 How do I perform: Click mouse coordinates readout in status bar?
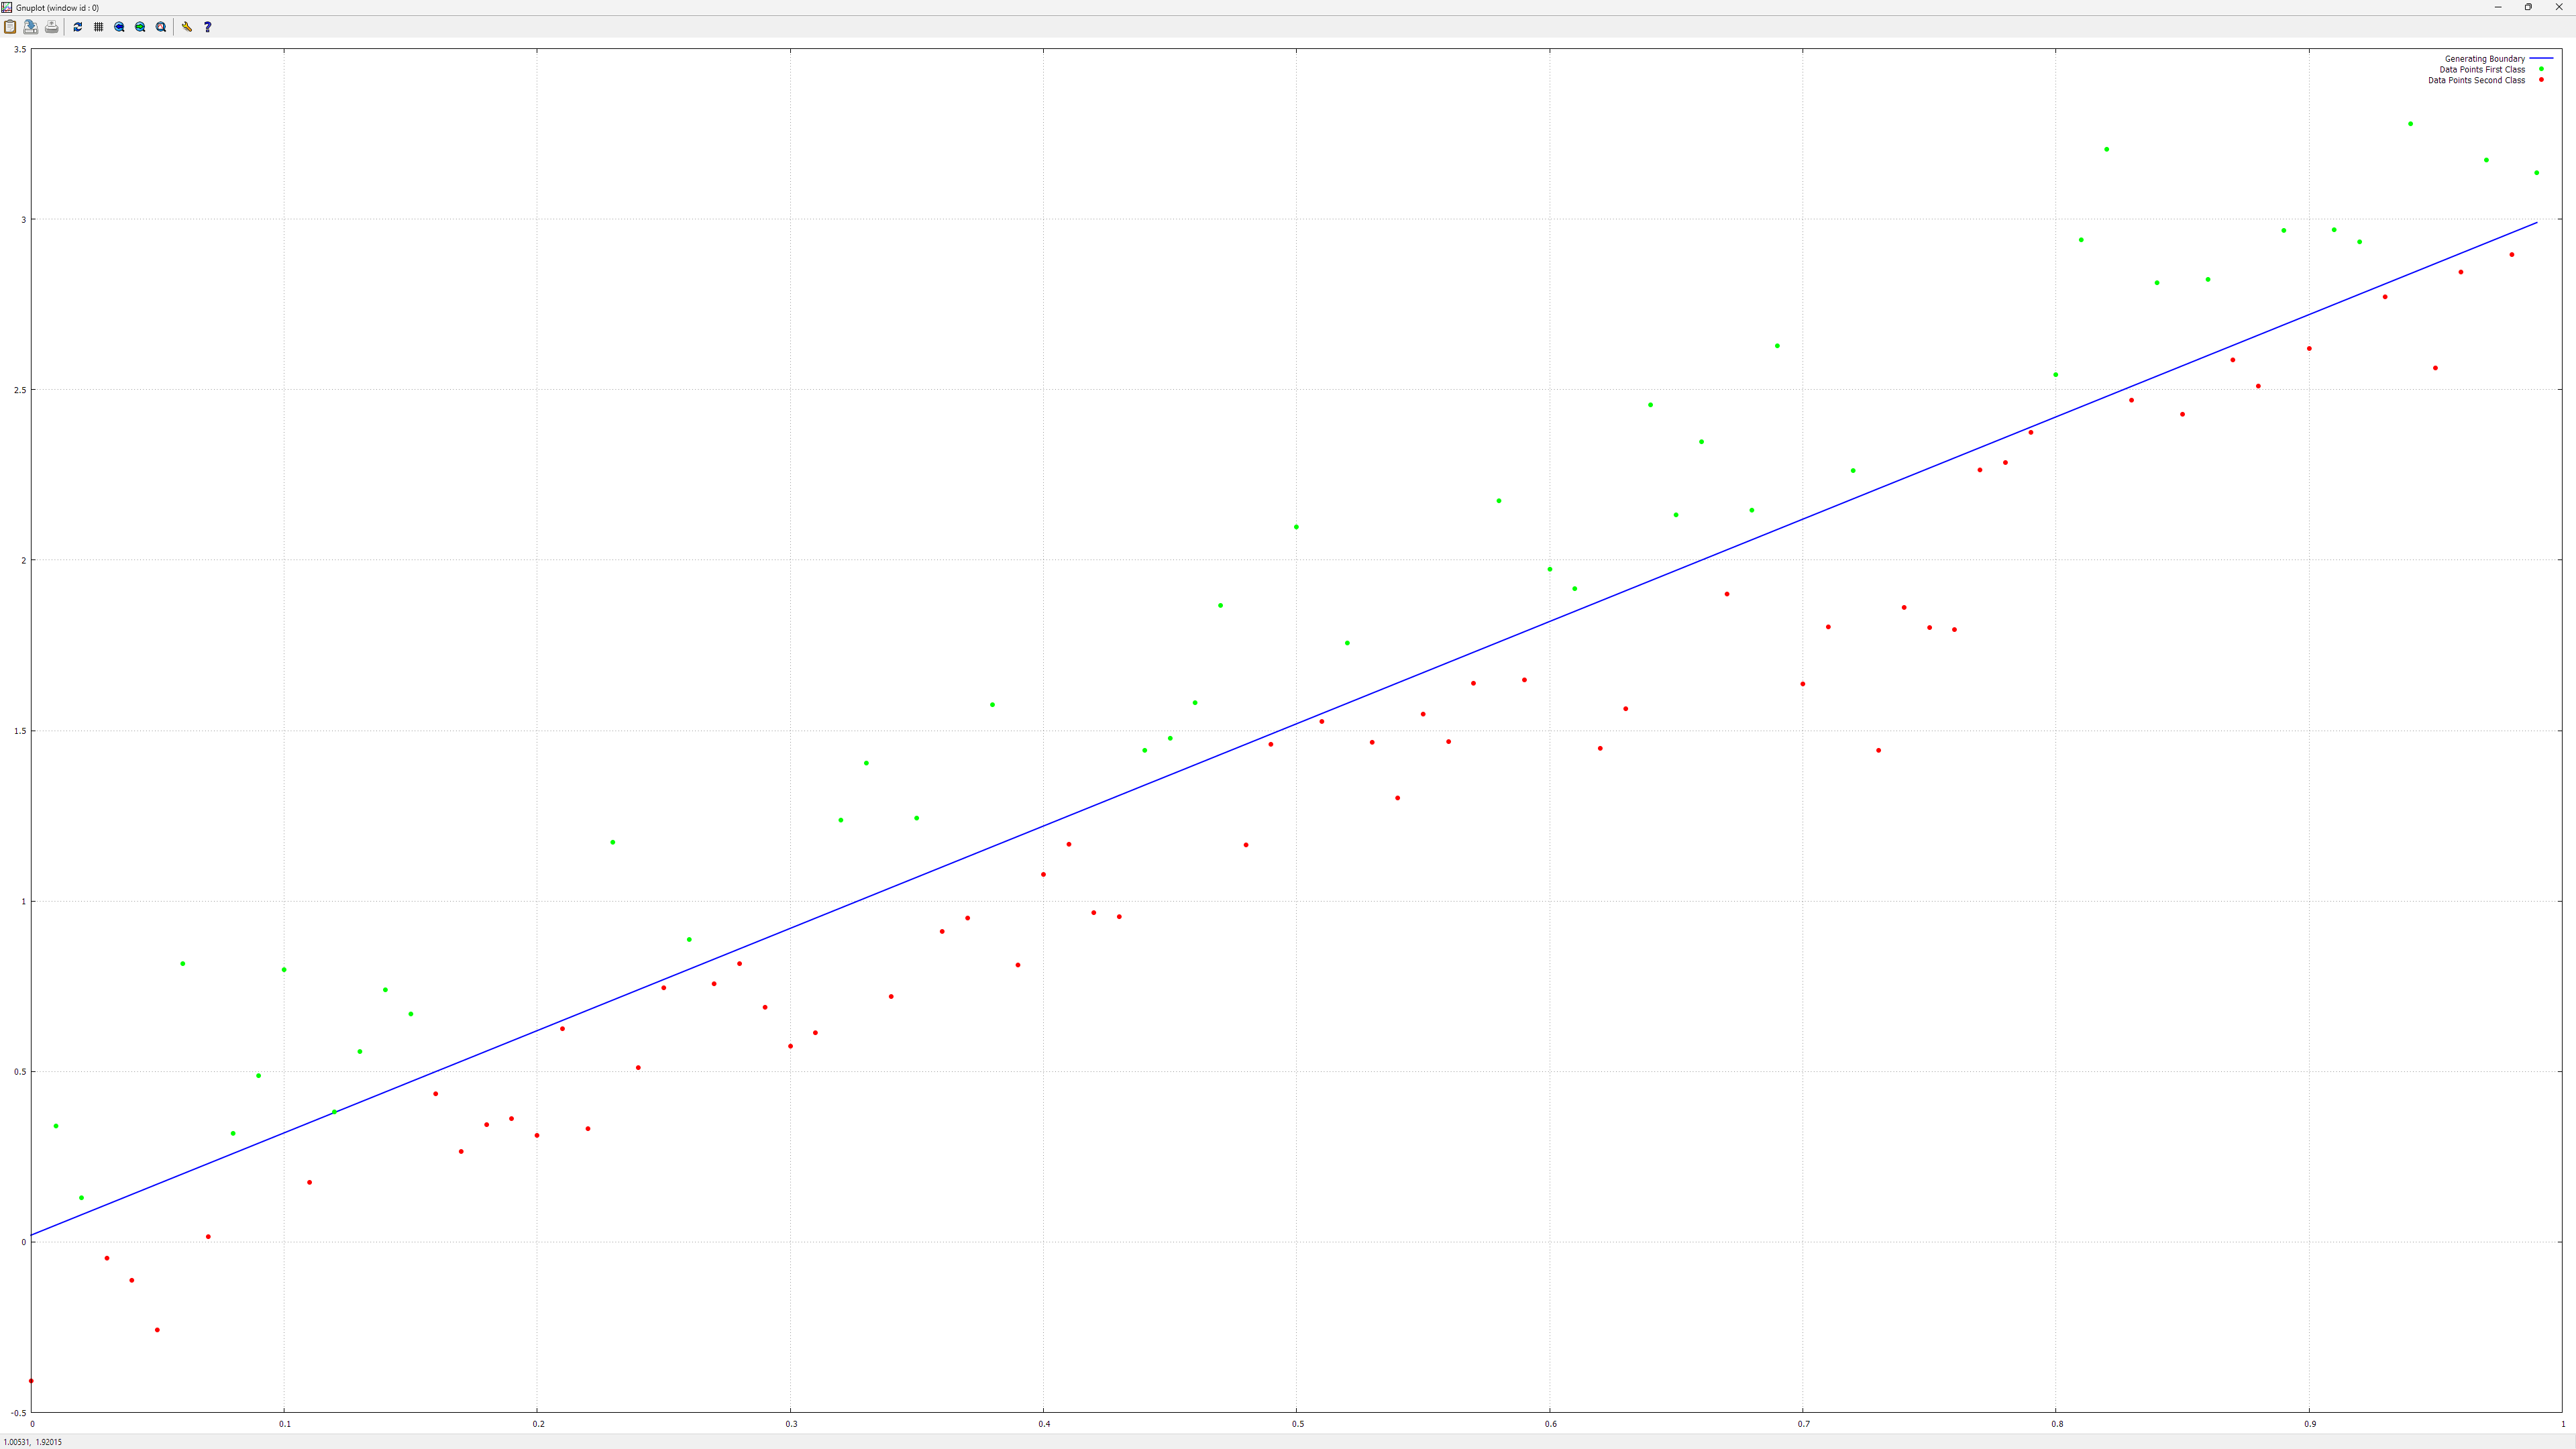(33, 1442)
